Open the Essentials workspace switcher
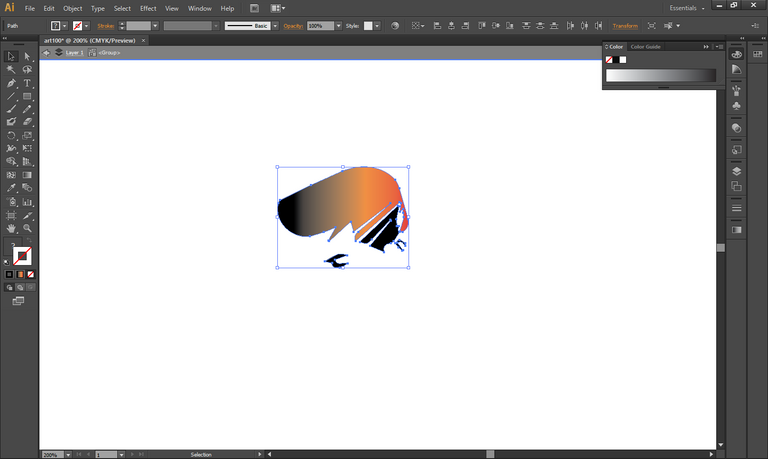 pyautogui.click(x=687, y=8)
